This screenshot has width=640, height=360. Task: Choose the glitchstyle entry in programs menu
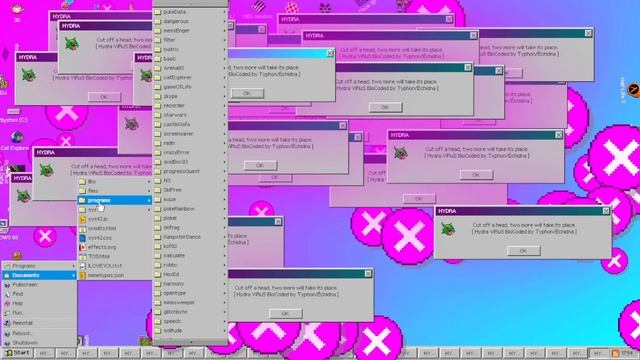click(190, 312)
